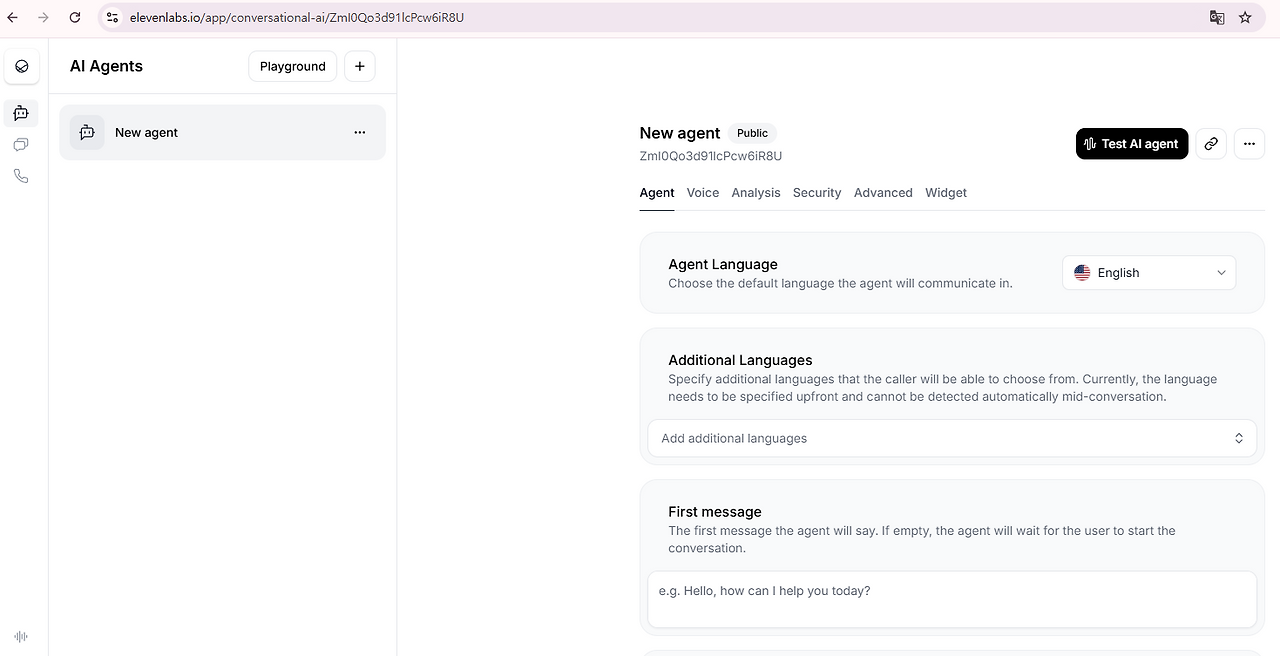
Task: Click the browser back arrow
Action: [x=12, y=17]
